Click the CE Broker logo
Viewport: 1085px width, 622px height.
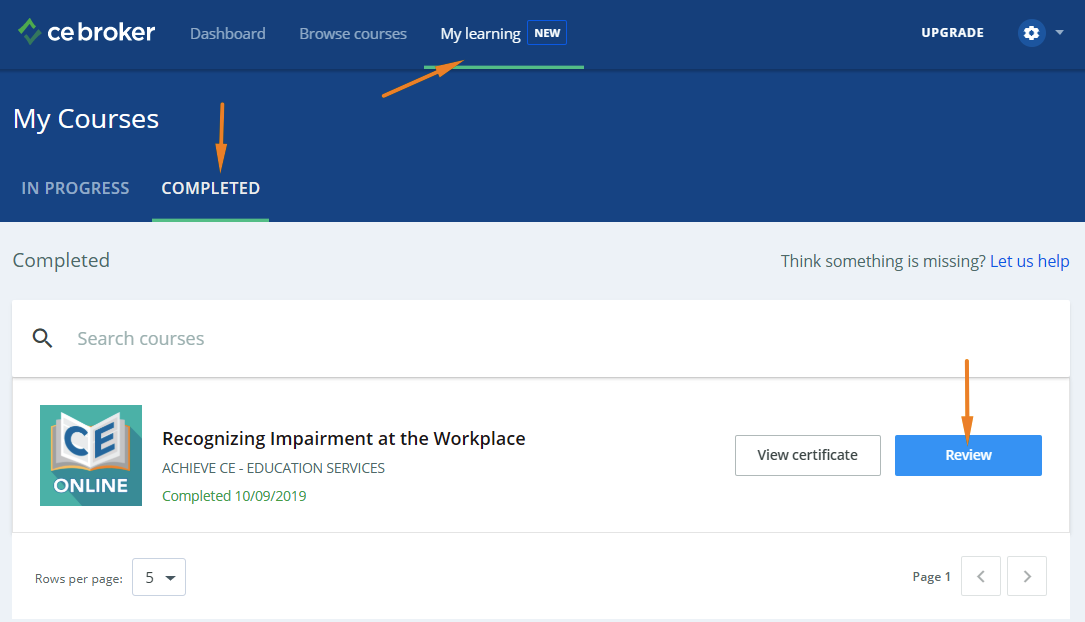tap(86, 33)
